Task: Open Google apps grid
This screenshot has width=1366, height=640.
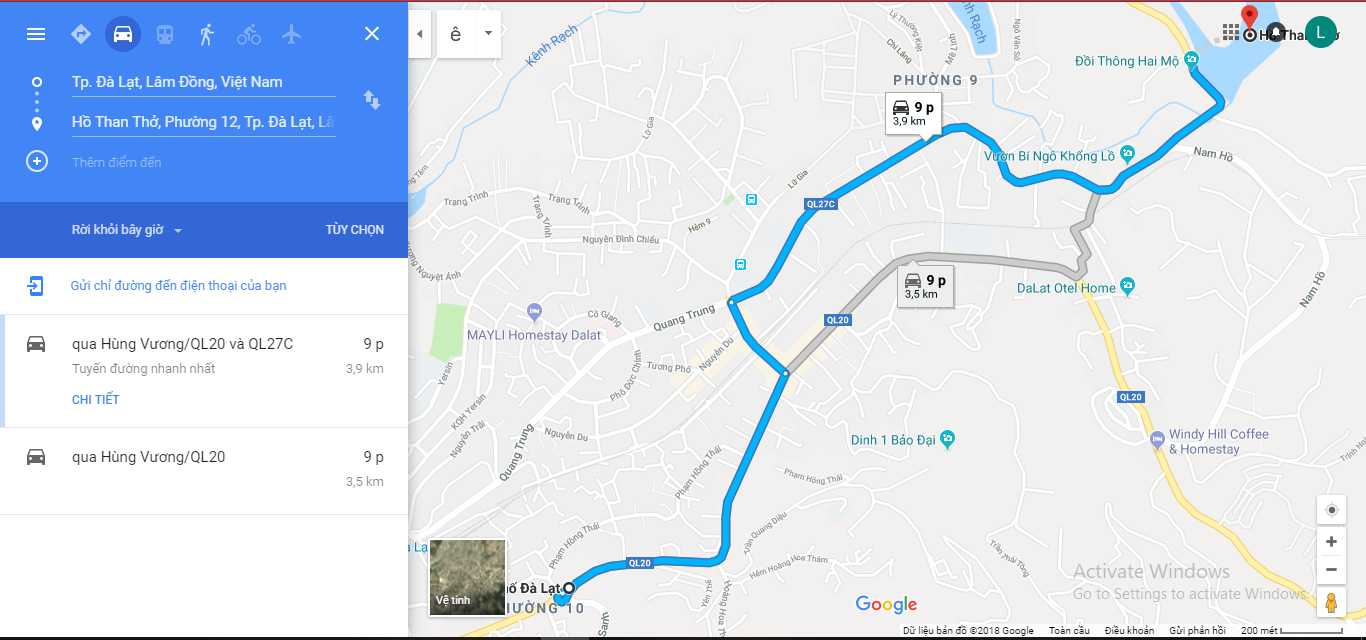Action: pos(1231,33)
